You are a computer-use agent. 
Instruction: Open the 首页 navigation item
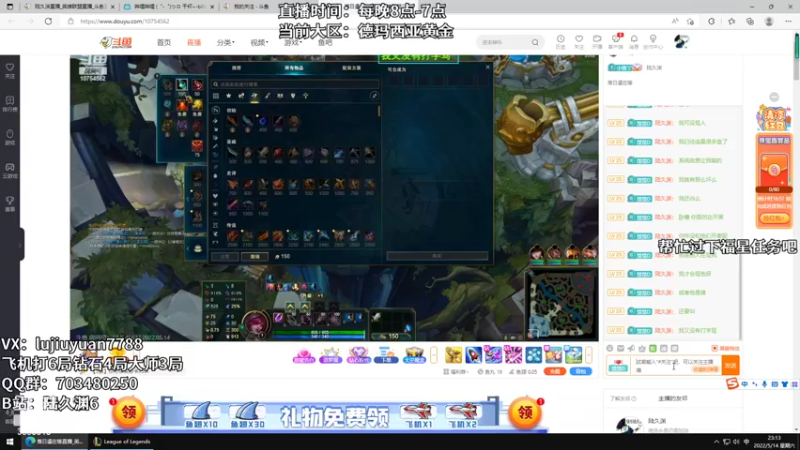pos(164,42)
